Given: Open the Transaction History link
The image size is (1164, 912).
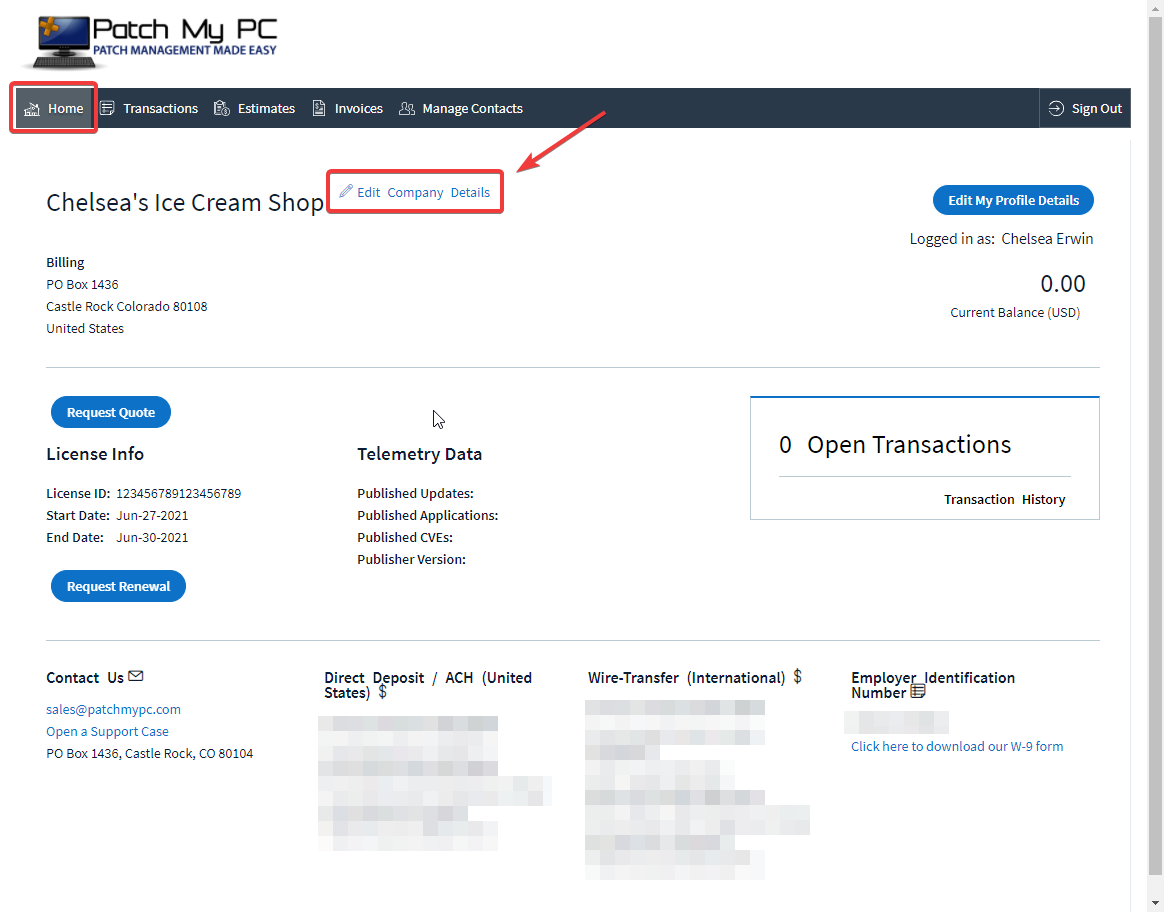Looking at the screenshot, I should (1004, 499).
